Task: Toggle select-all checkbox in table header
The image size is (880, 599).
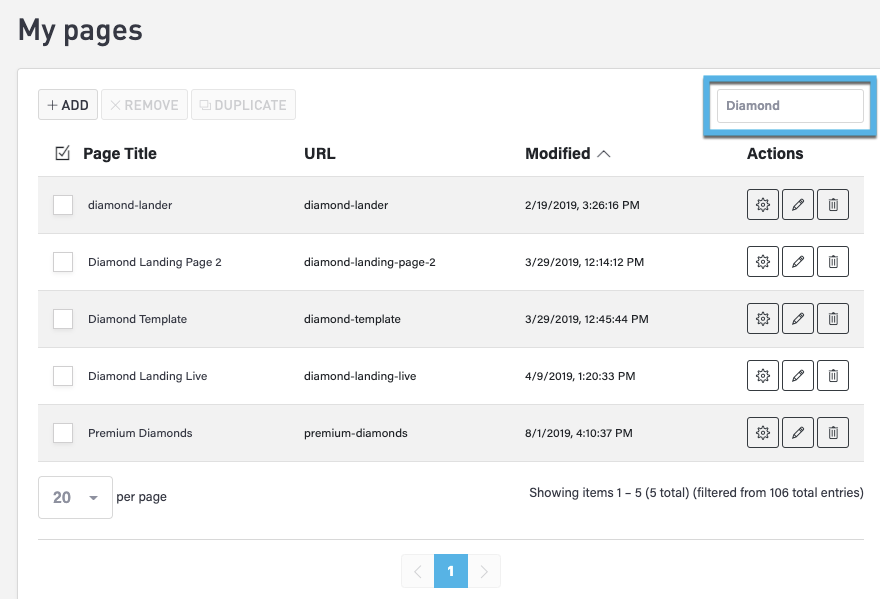Action: (62, 153)
